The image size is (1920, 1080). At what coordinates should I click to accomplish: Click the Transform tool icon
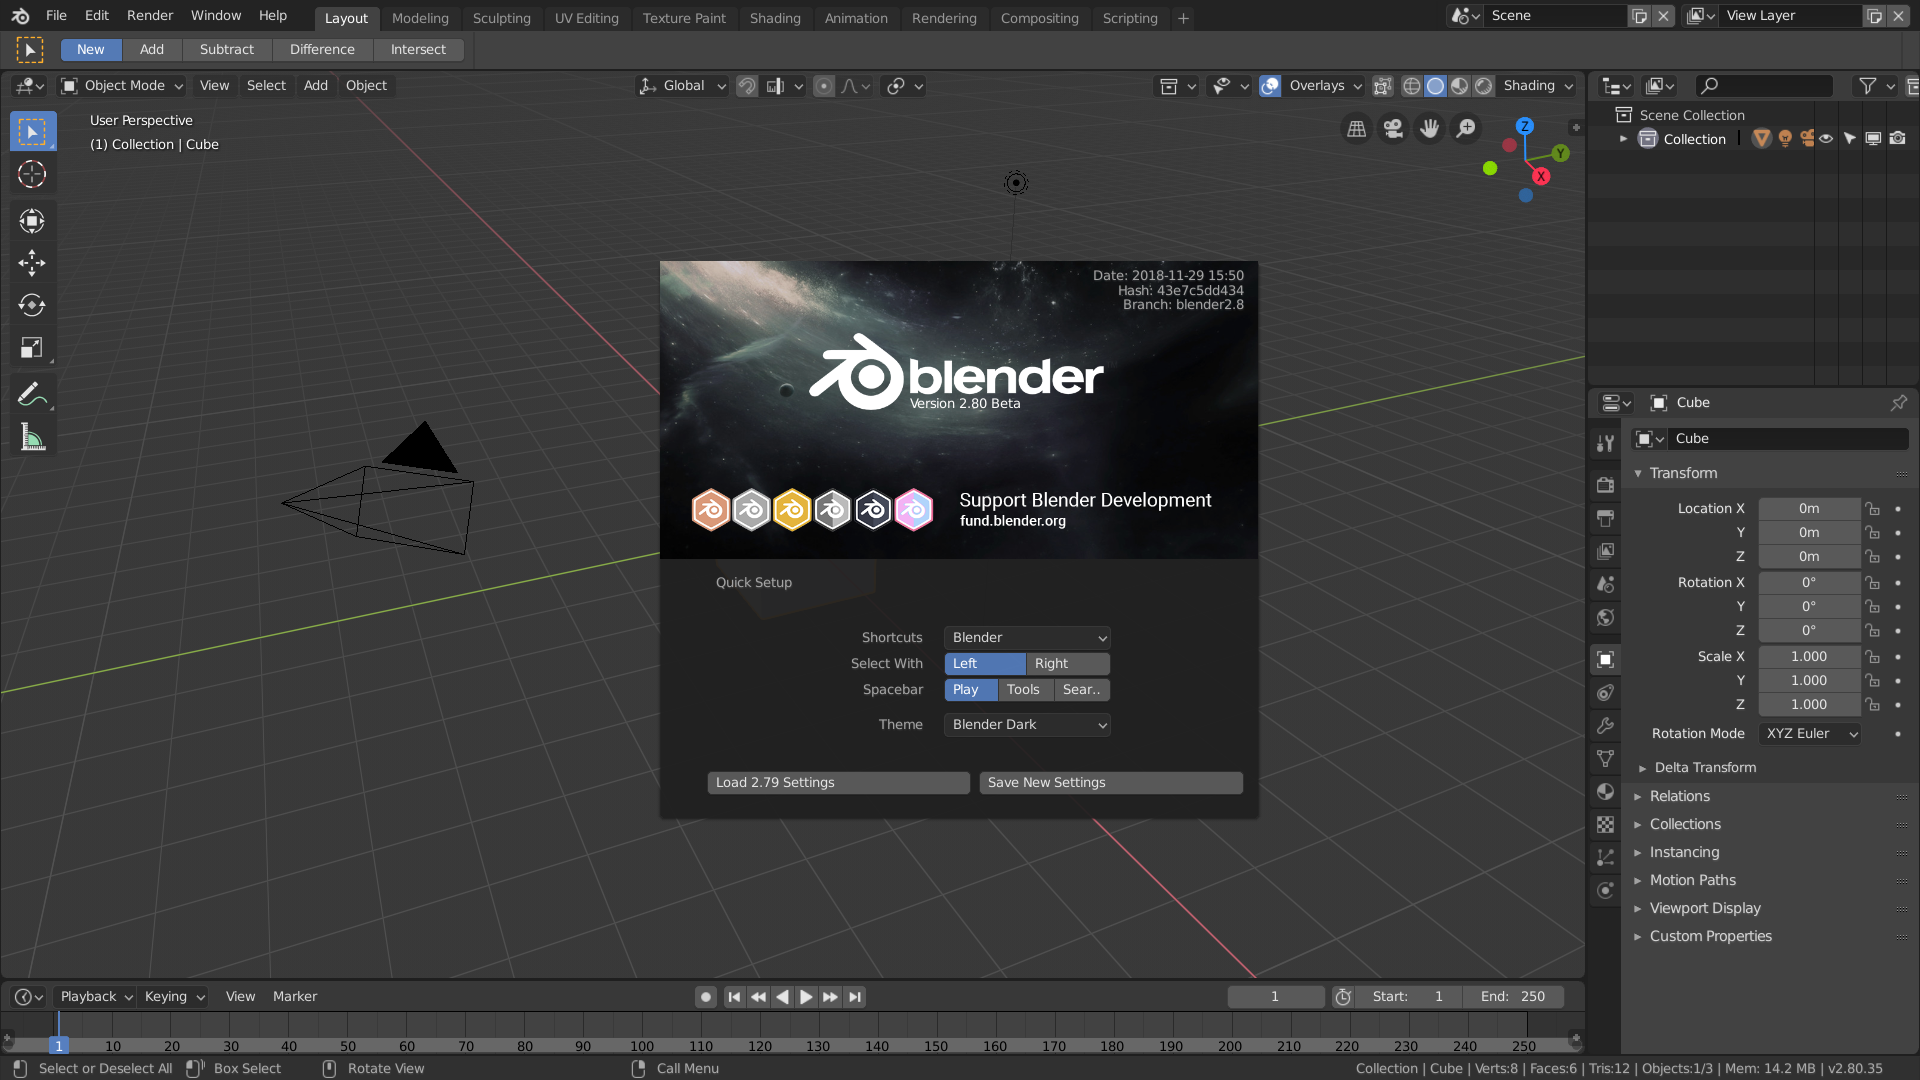(x=33, y=349)
